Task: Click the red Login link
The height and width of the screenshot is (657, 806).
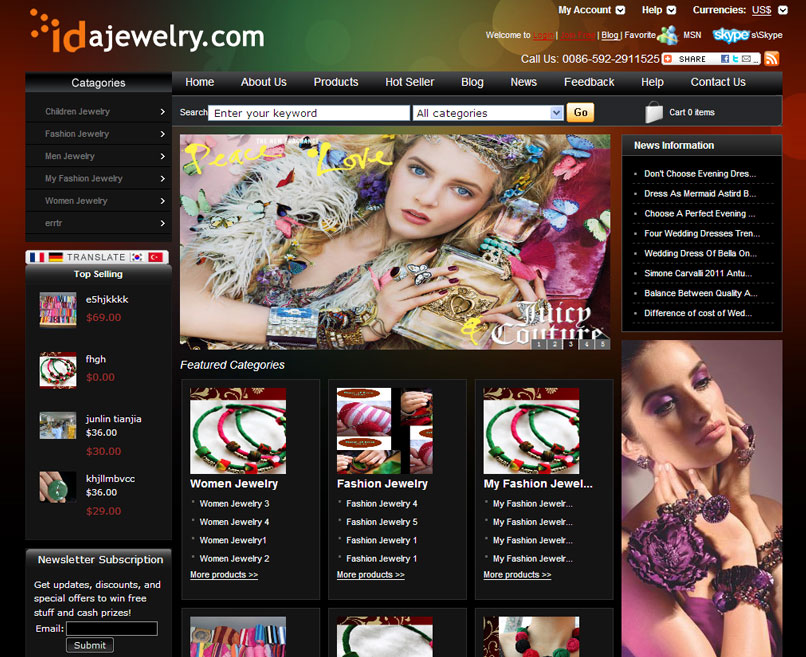Action: click(x=543, y=35)
